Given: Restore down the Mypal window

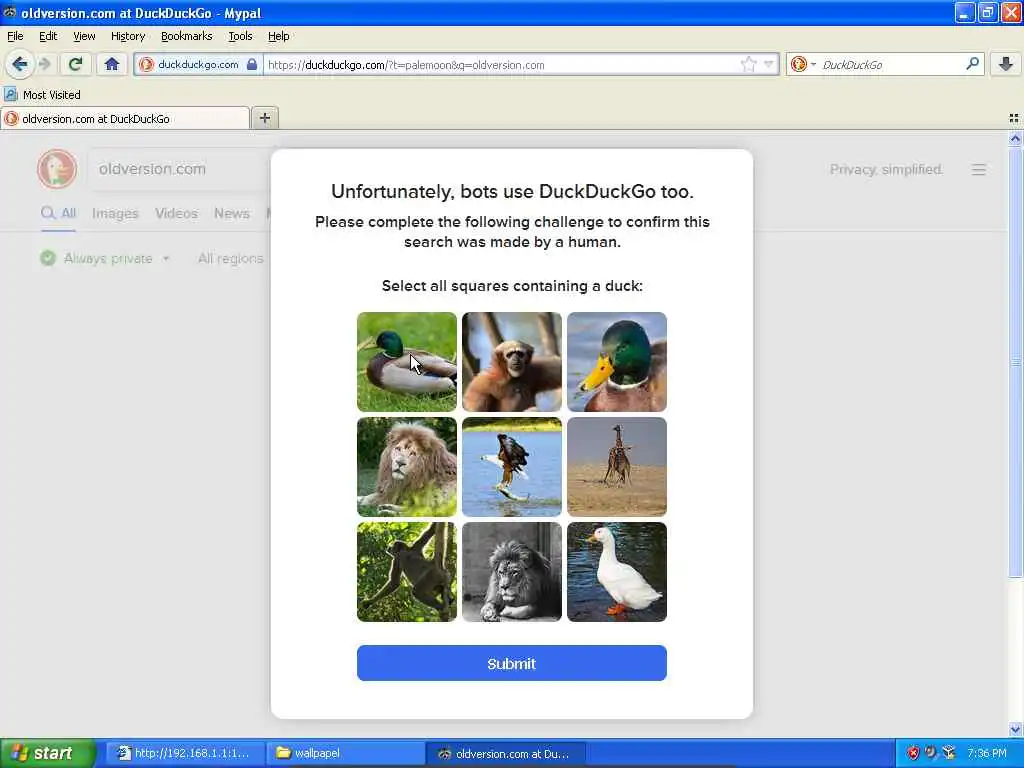Looking at the screenshot, I should 988,12.
